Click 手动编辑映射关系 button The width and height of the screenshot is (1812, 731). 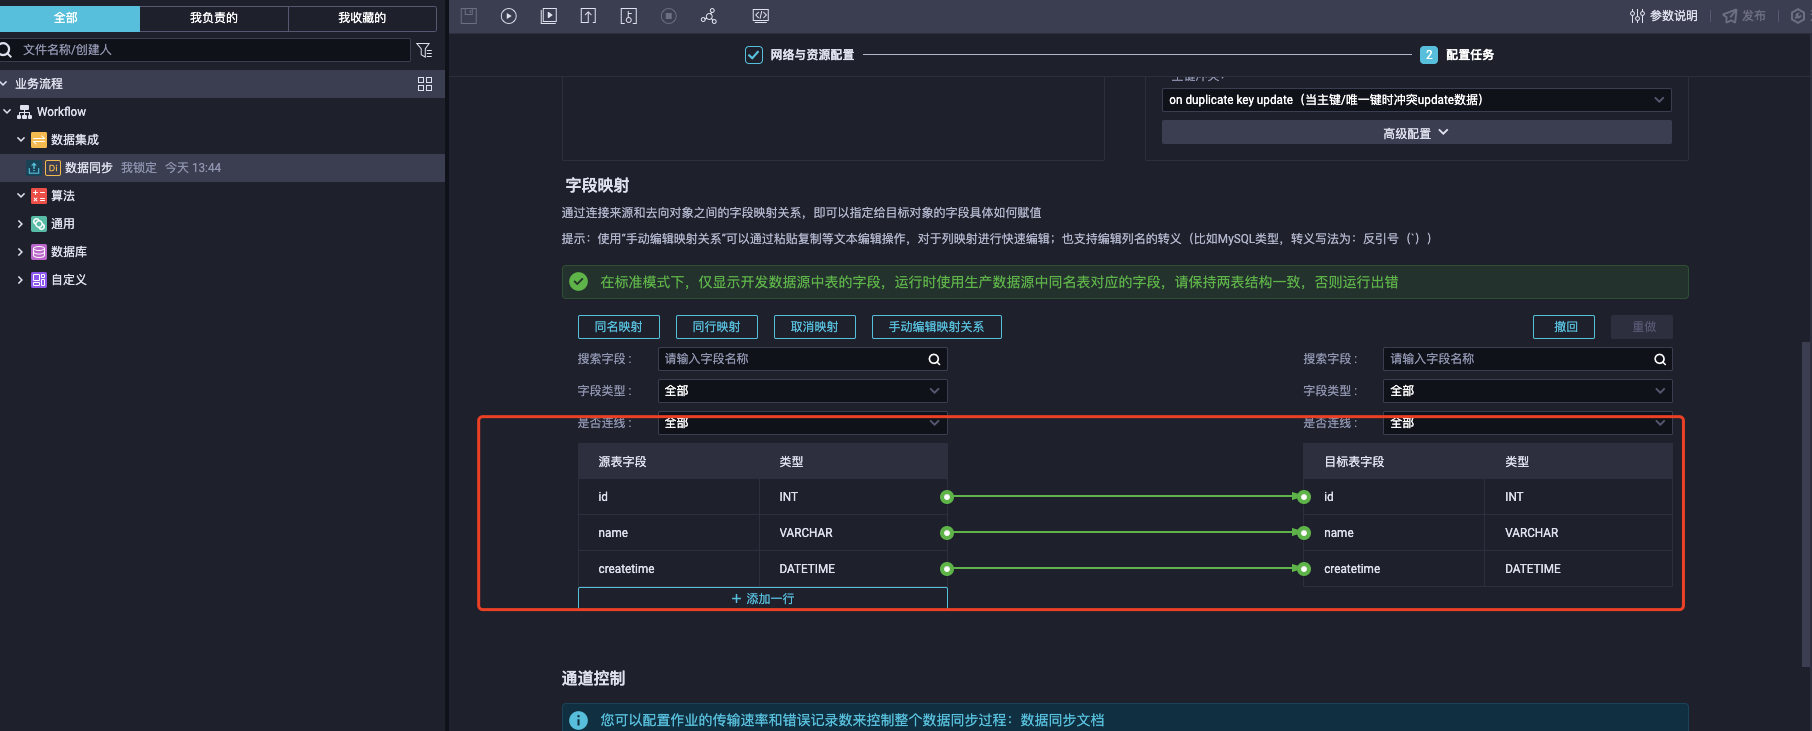937,327
